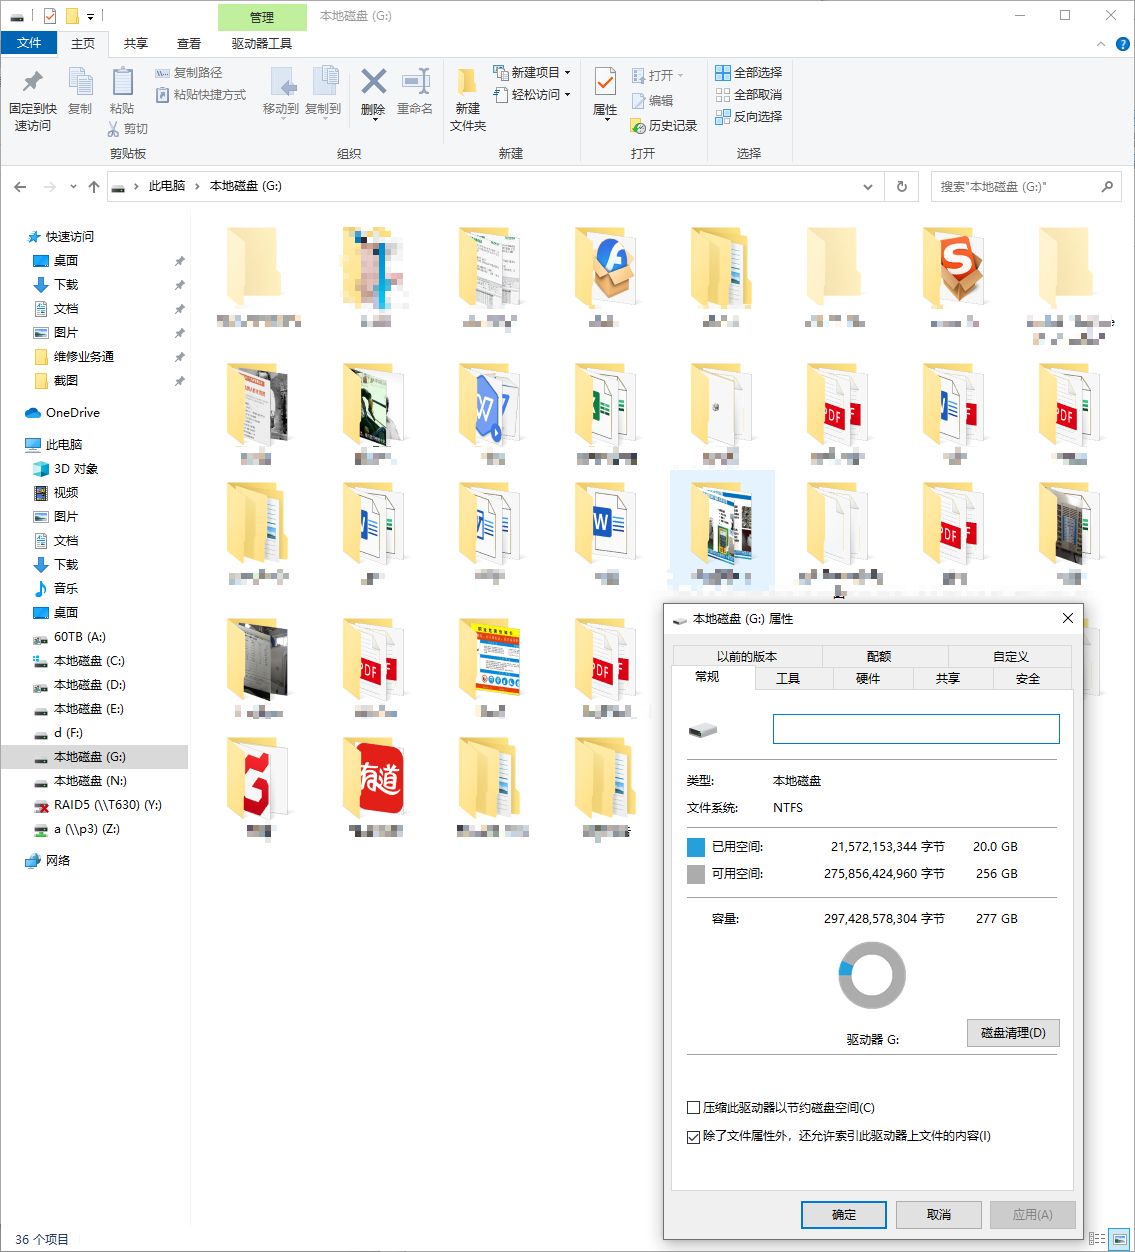Click the 粘贴 (Paste) clipboard icon
The height and width of the screenshot is (1252, 1135).
coord(122,83)
